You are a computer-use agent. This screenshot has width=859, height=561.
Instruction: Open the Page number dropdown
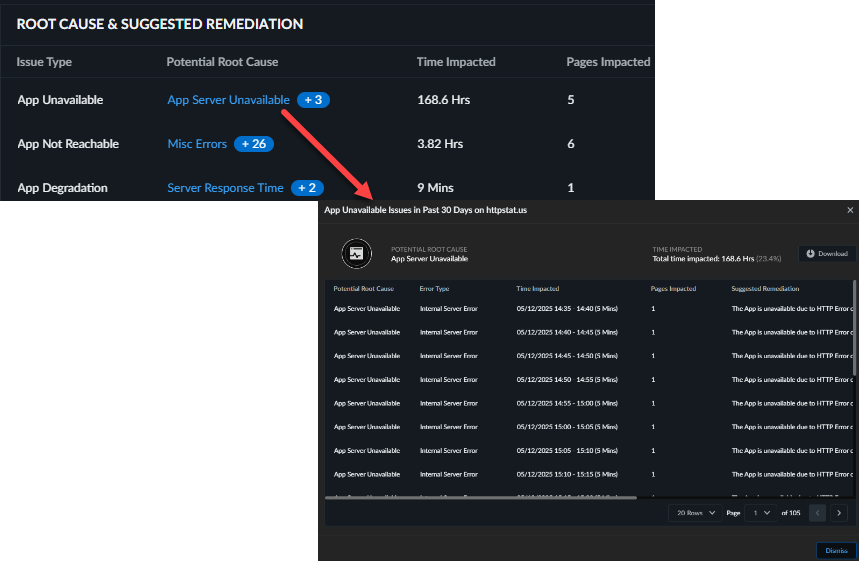coord(761,513)
